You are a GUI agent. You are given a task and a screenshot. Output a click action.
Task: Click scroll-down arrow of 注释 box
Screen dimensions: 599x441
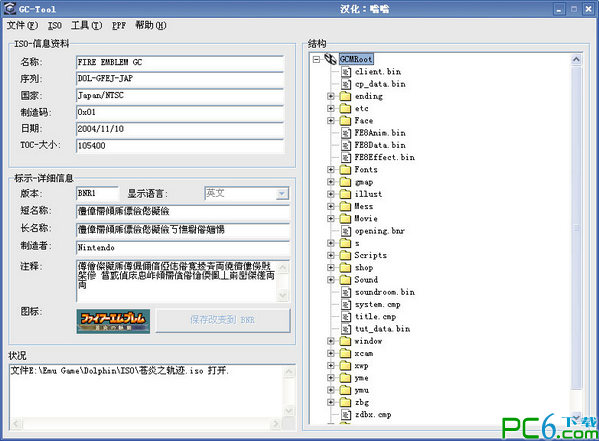283,295
